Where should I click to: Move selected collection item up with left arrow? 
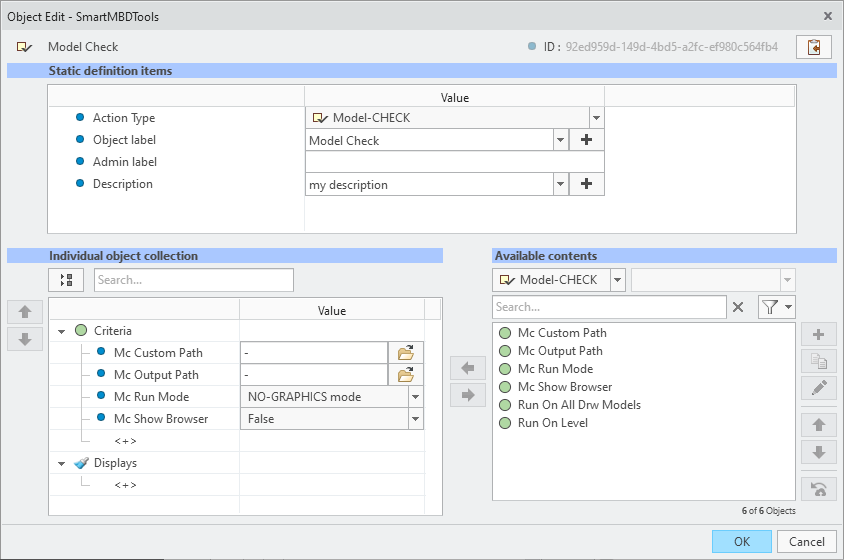pyautogui.click(x=25, y=312)
